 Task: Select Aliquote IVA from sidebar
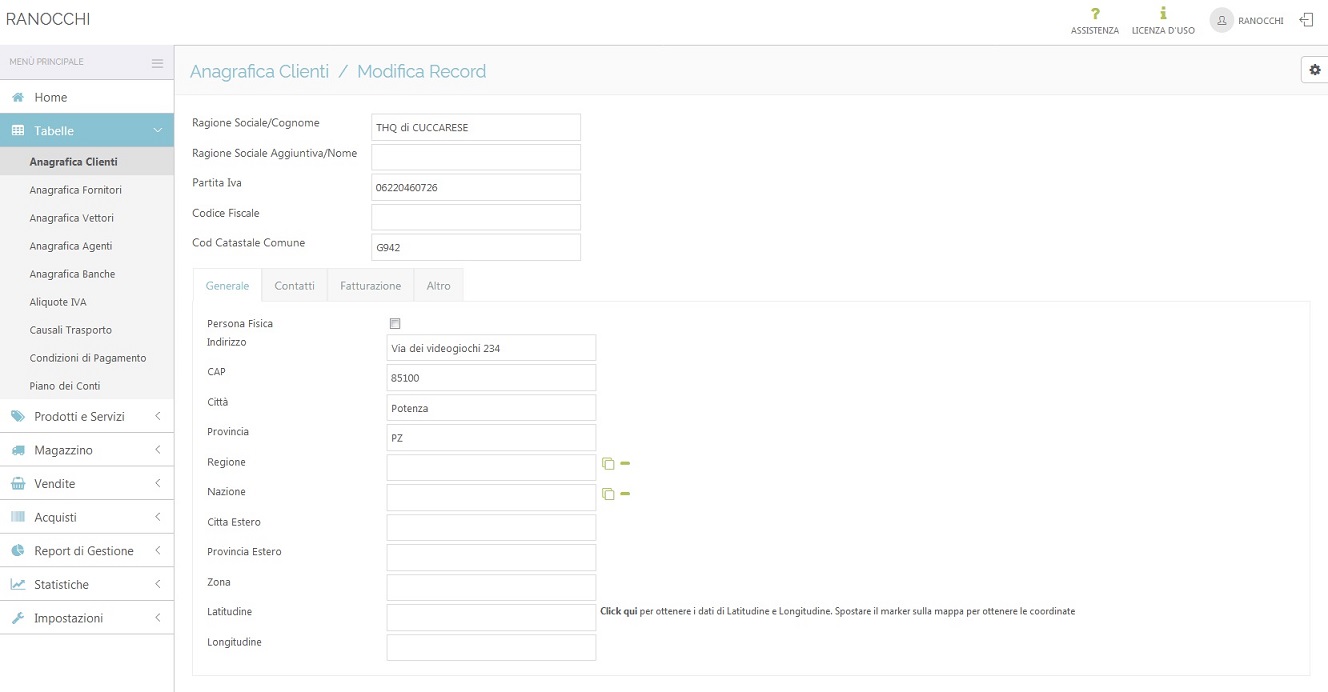pyautogui.click(x=58, y=302)
